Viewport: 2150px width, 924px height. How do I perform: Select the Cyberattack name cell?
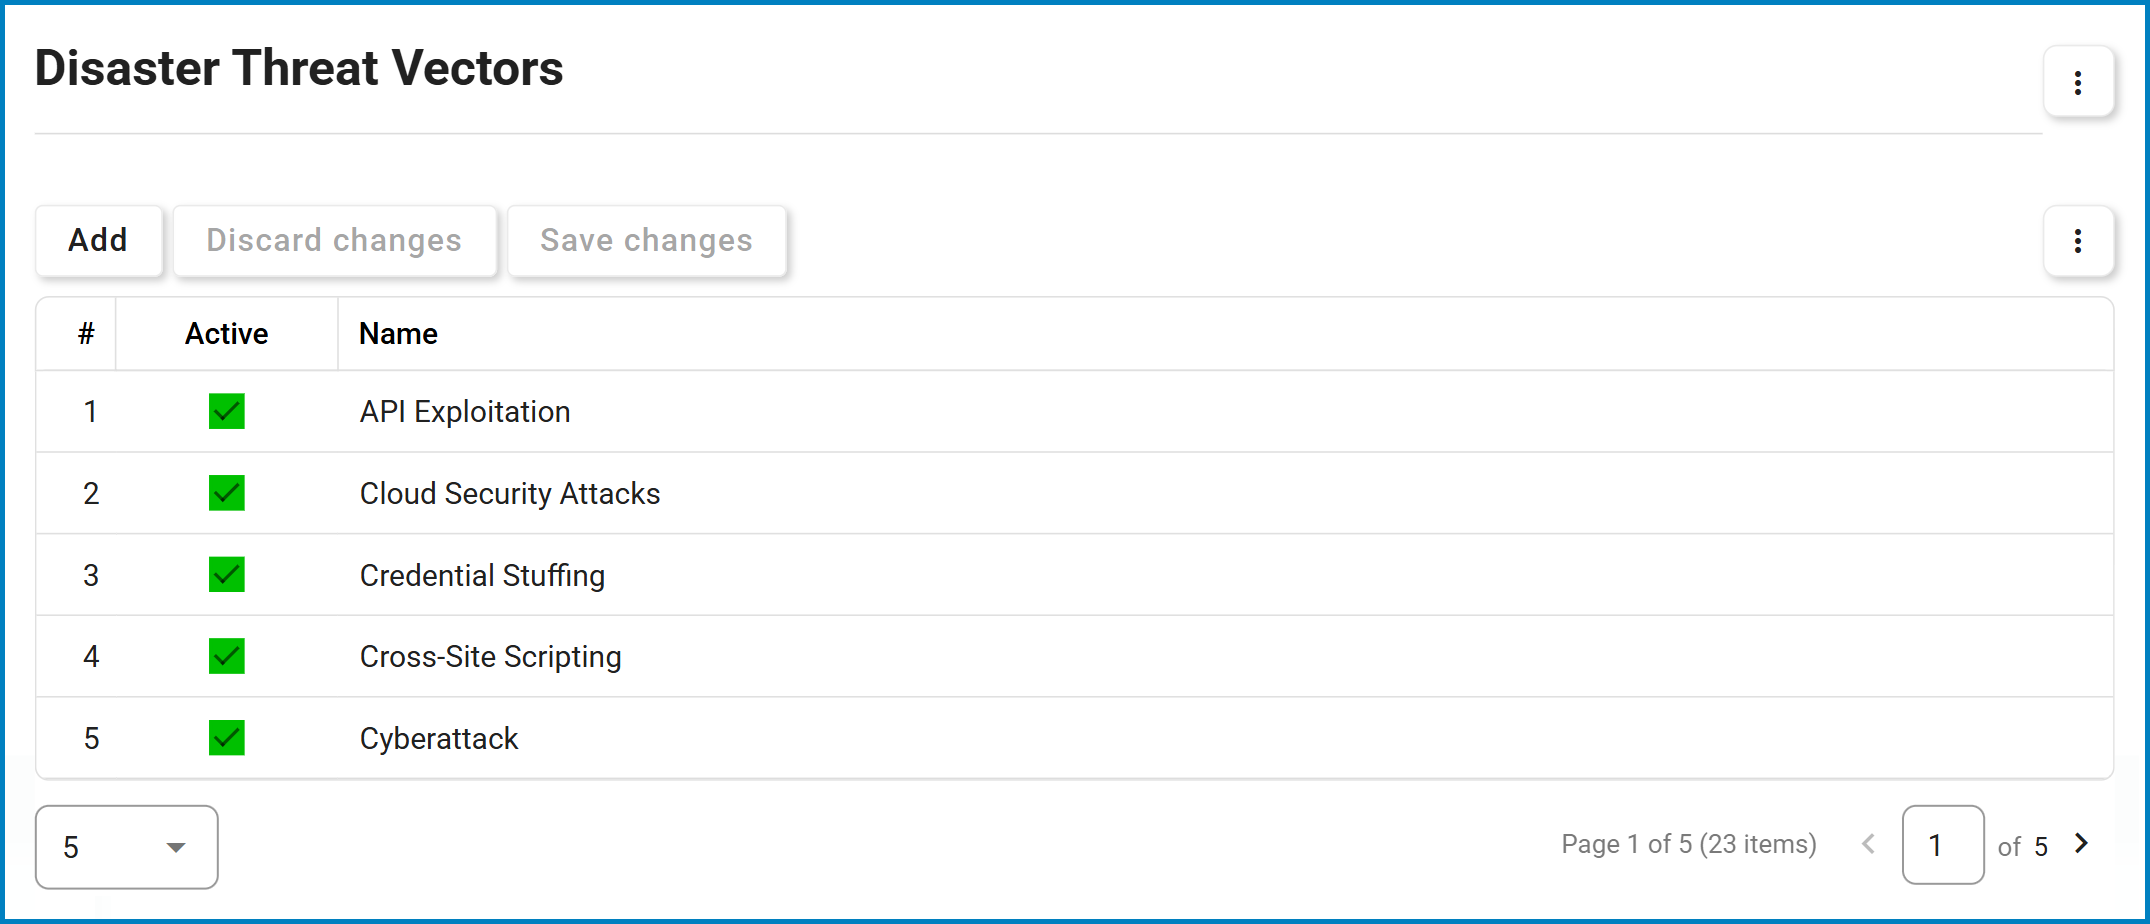pos(1225,738)
